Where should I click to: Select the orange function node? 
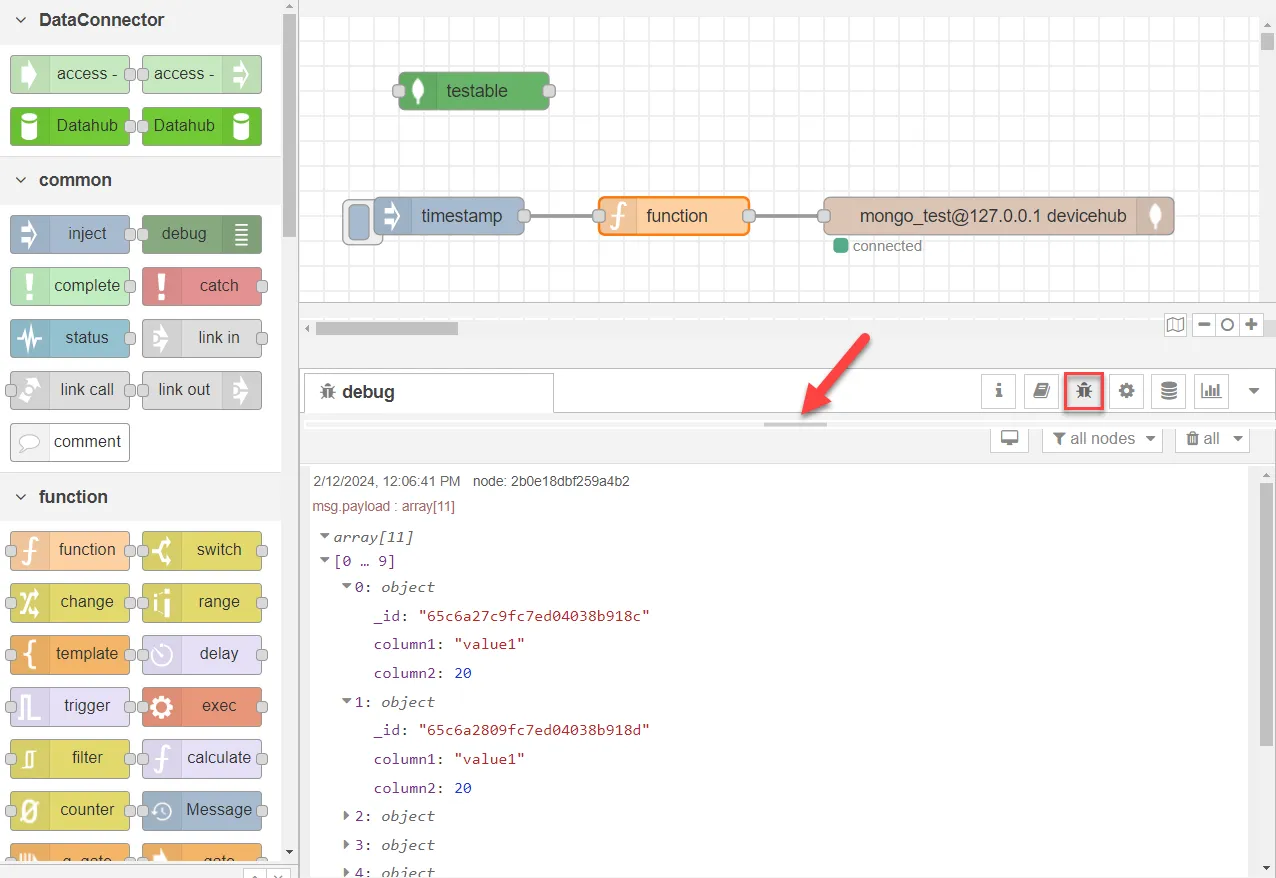click(674, 216)
